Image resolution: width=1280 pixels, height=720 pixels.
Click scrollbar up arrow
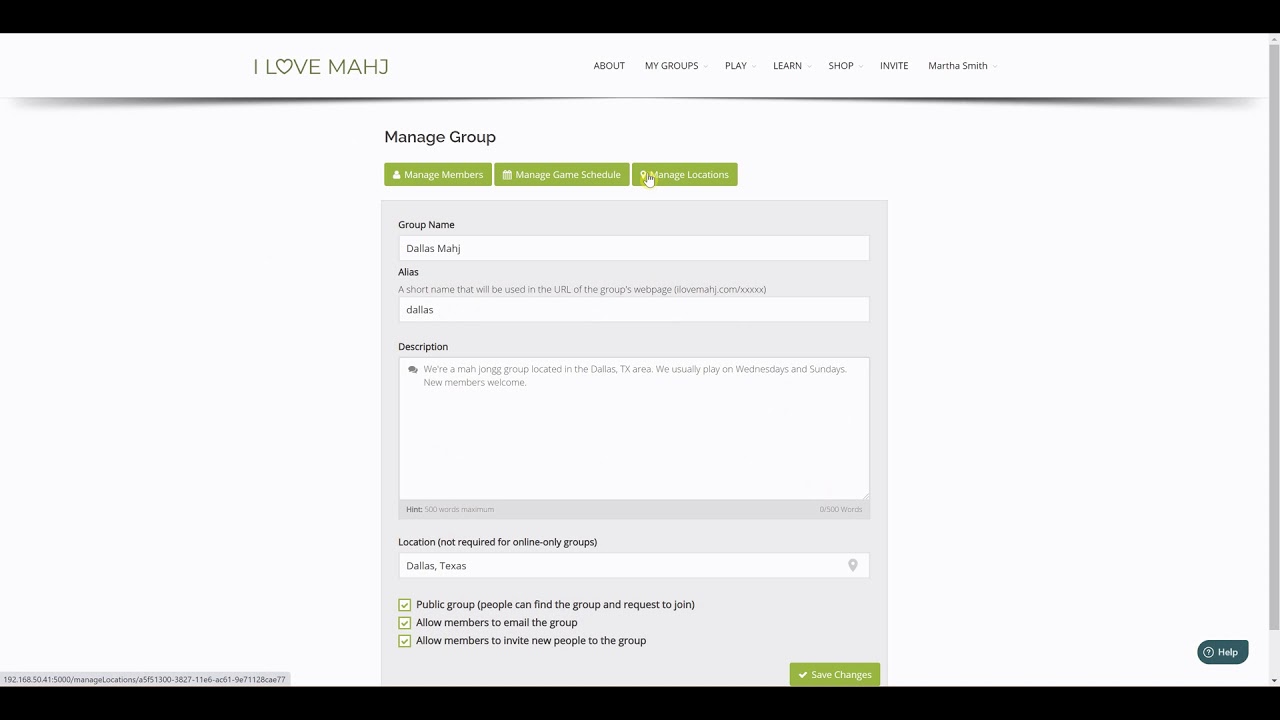1273,39
